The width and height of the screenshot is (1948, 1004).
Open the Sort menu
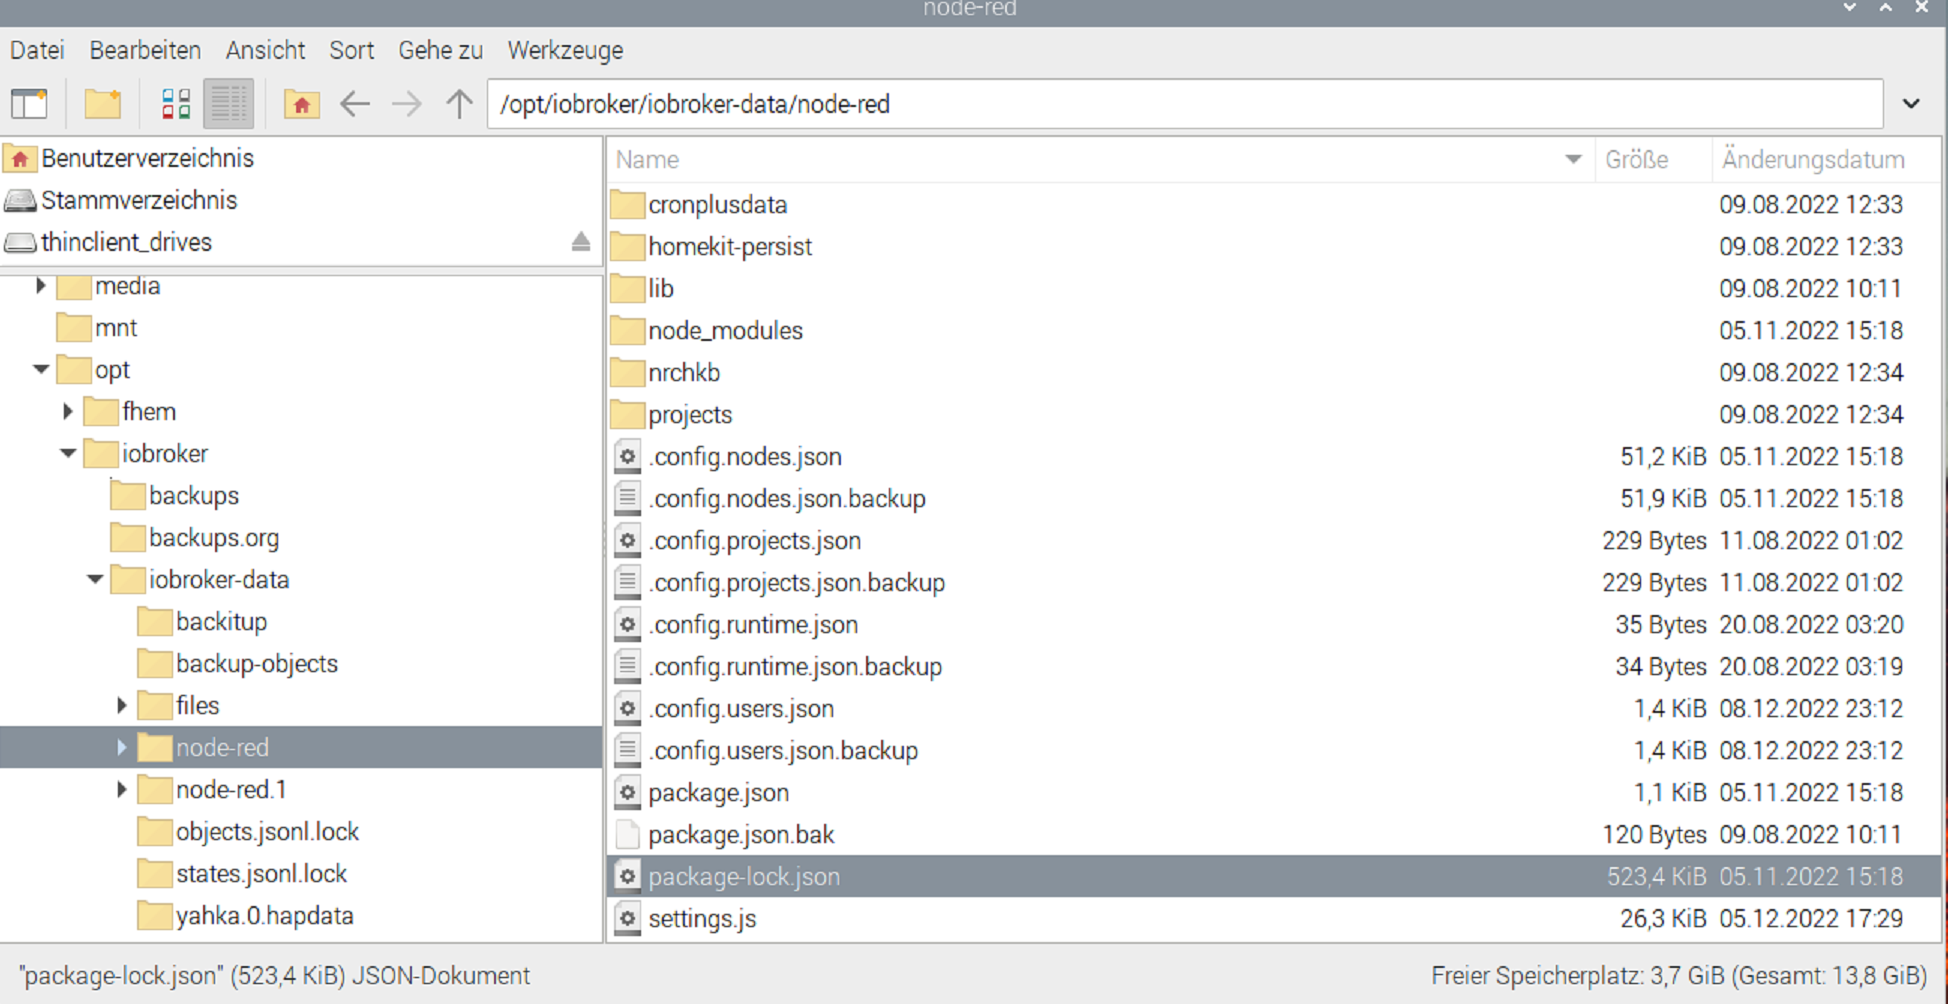351,50
